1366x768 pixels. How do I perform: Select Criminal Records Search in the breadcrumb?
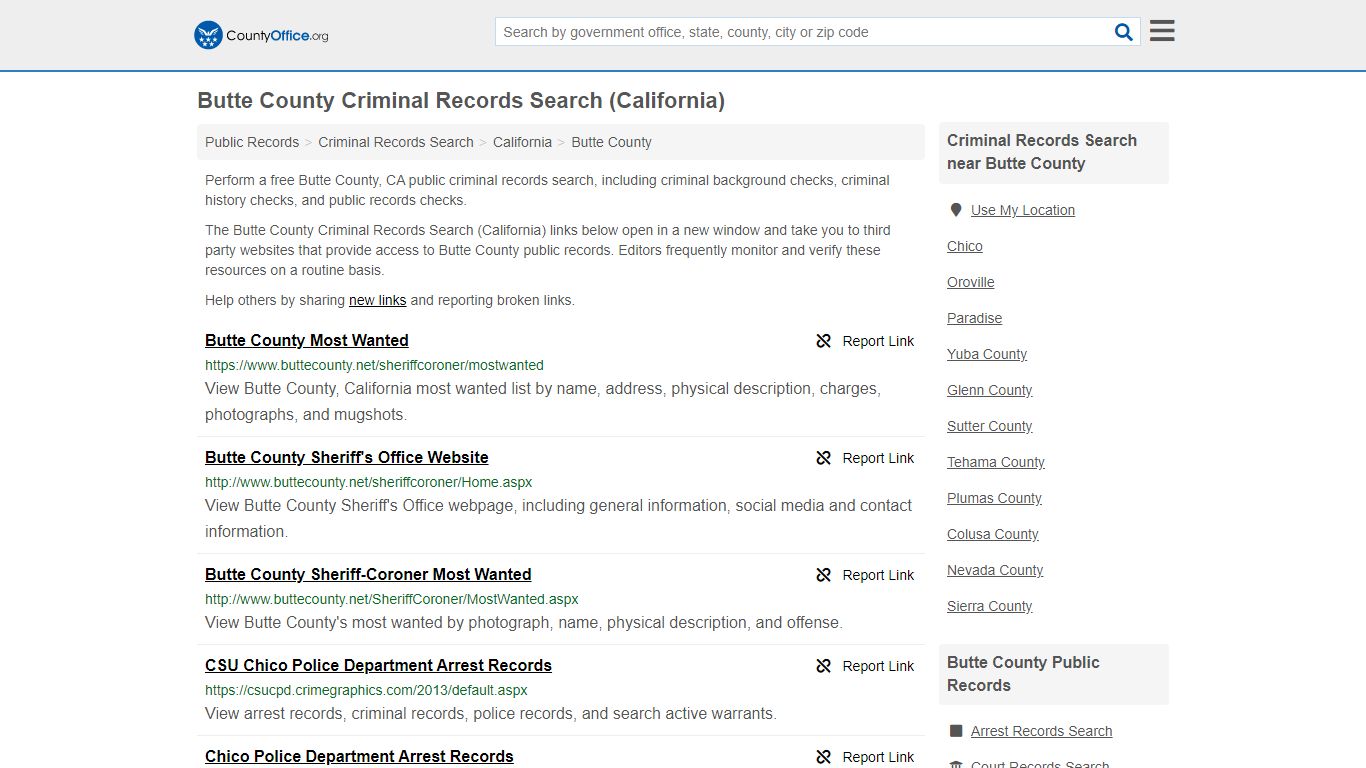click(x=395, y=142)
